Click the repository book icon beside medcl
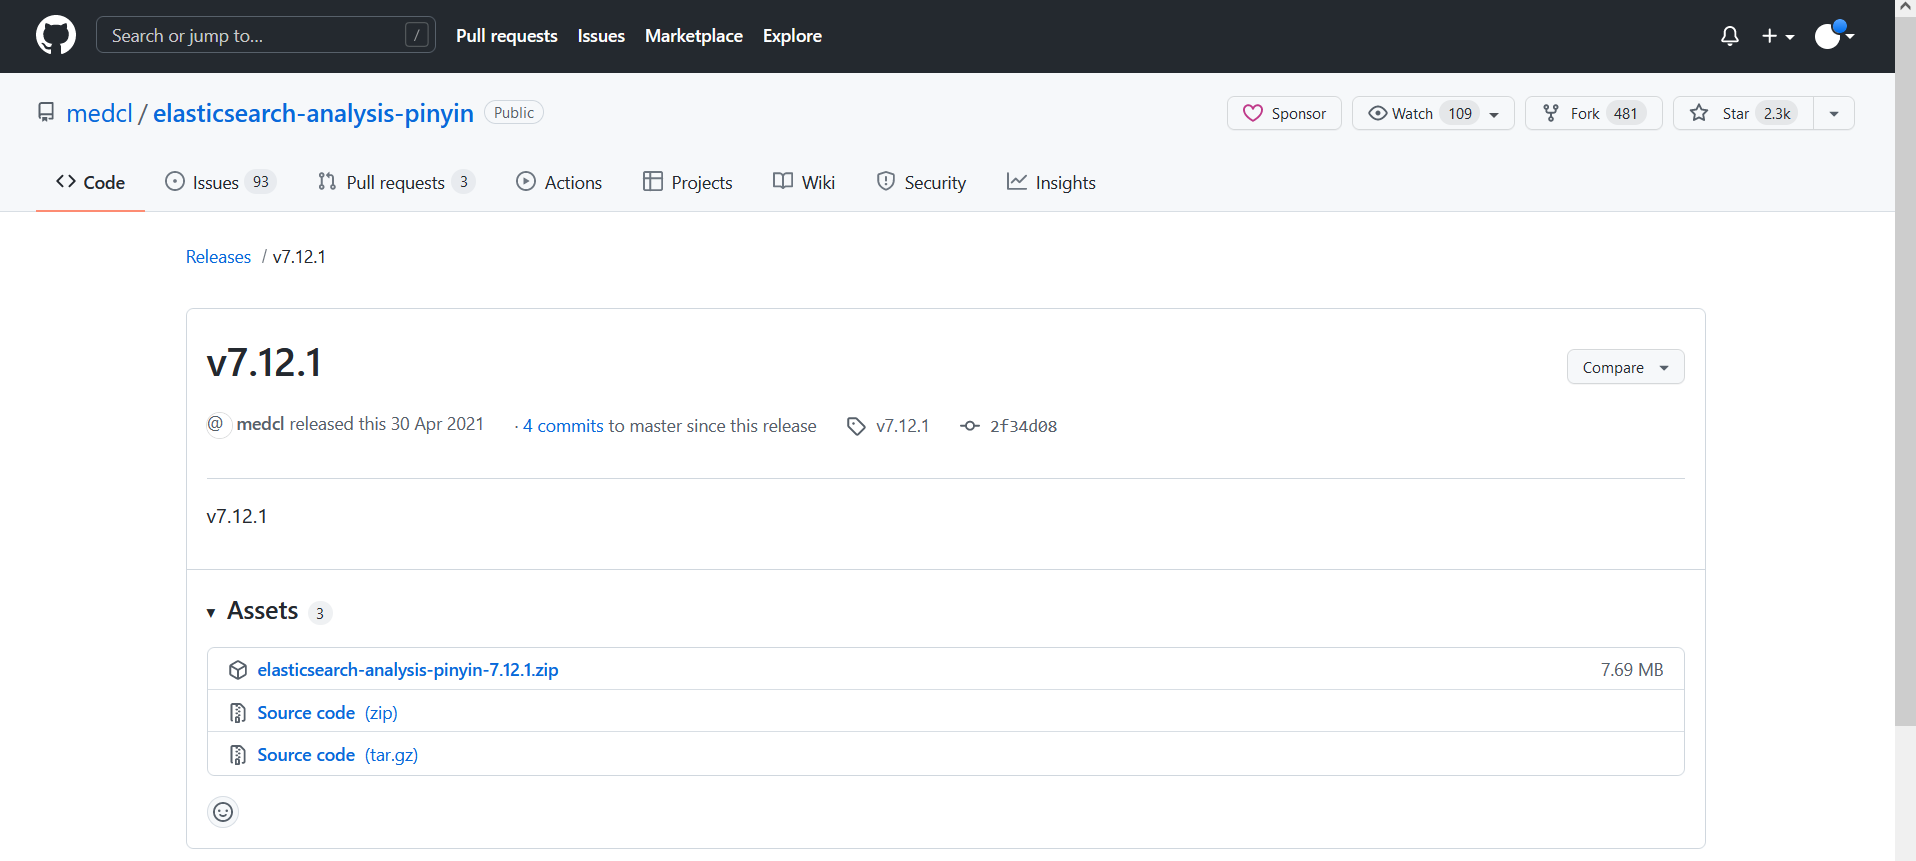This screenshot has width=1916, height=861. (46, 112)
